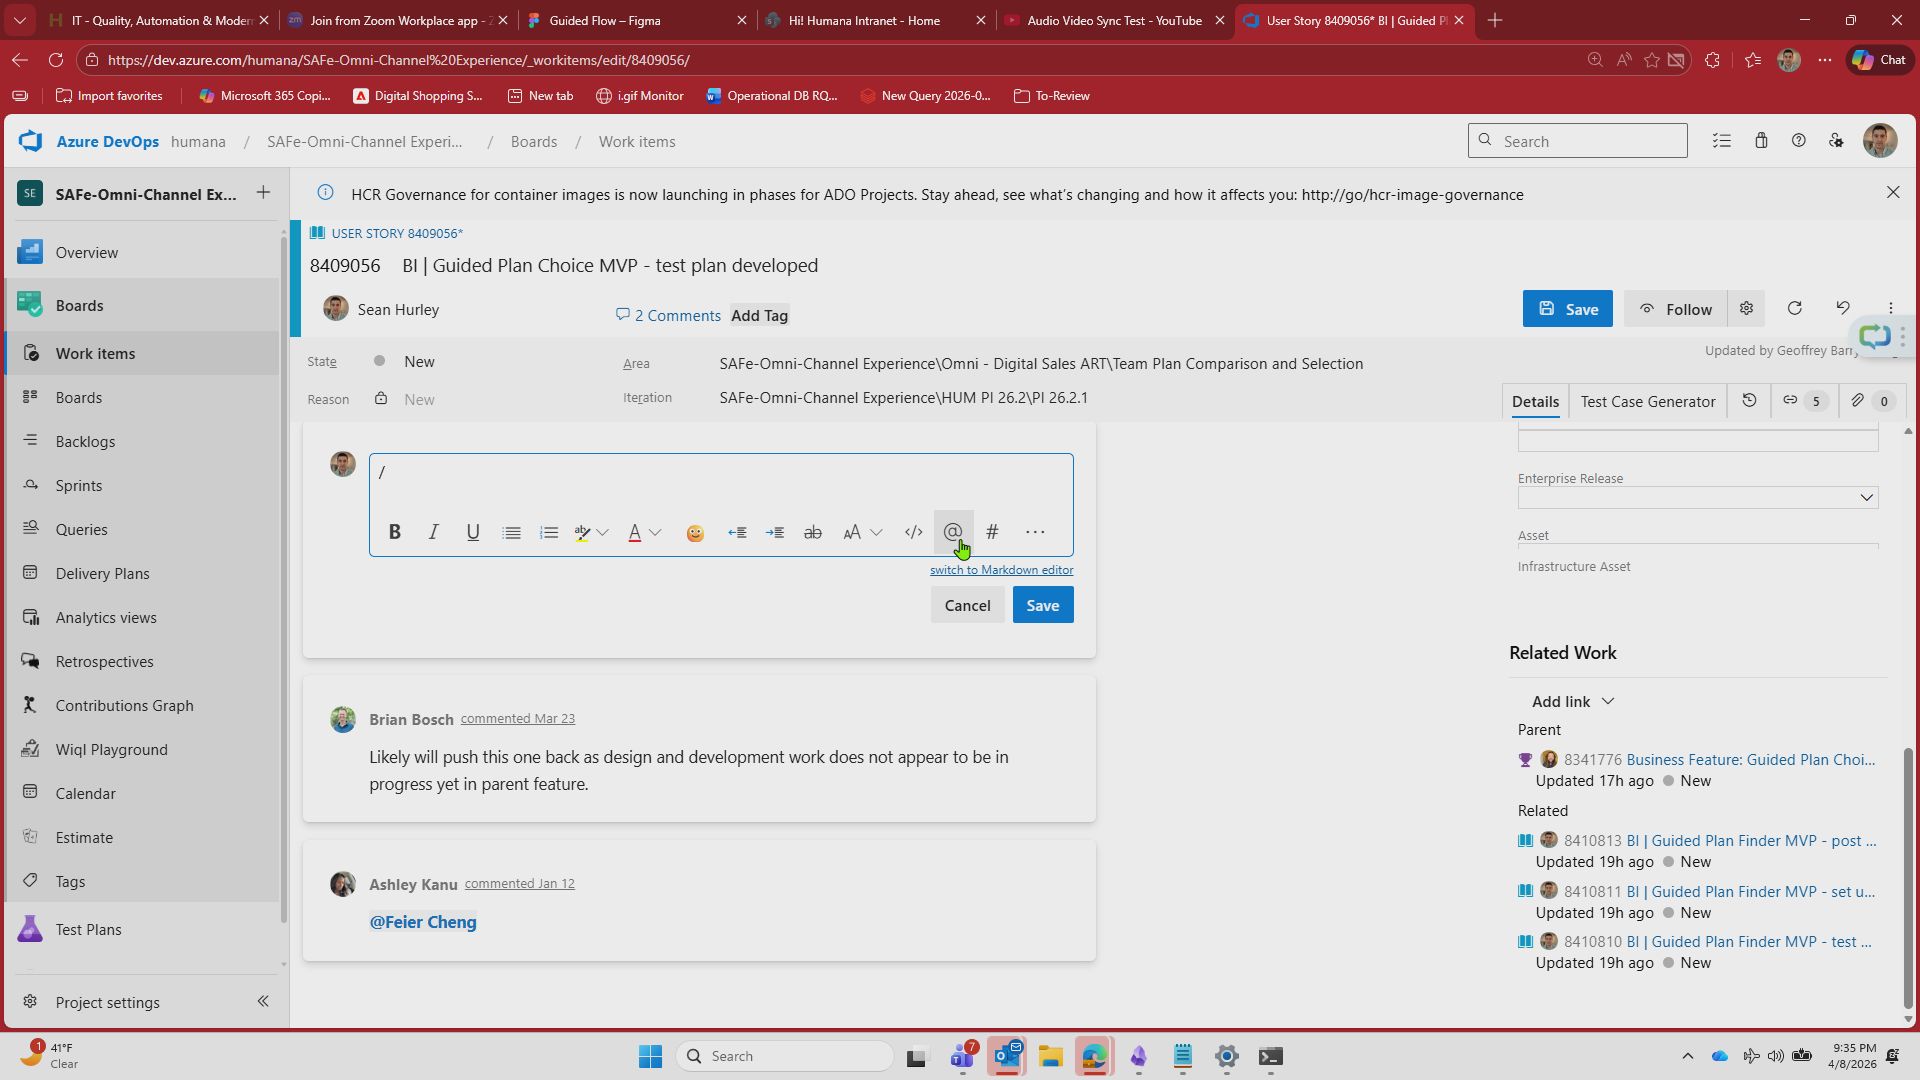Viewport: 1920px width, 1080px height.
Task: Open Backlogs in the sidebar
Action: (85, 442)
